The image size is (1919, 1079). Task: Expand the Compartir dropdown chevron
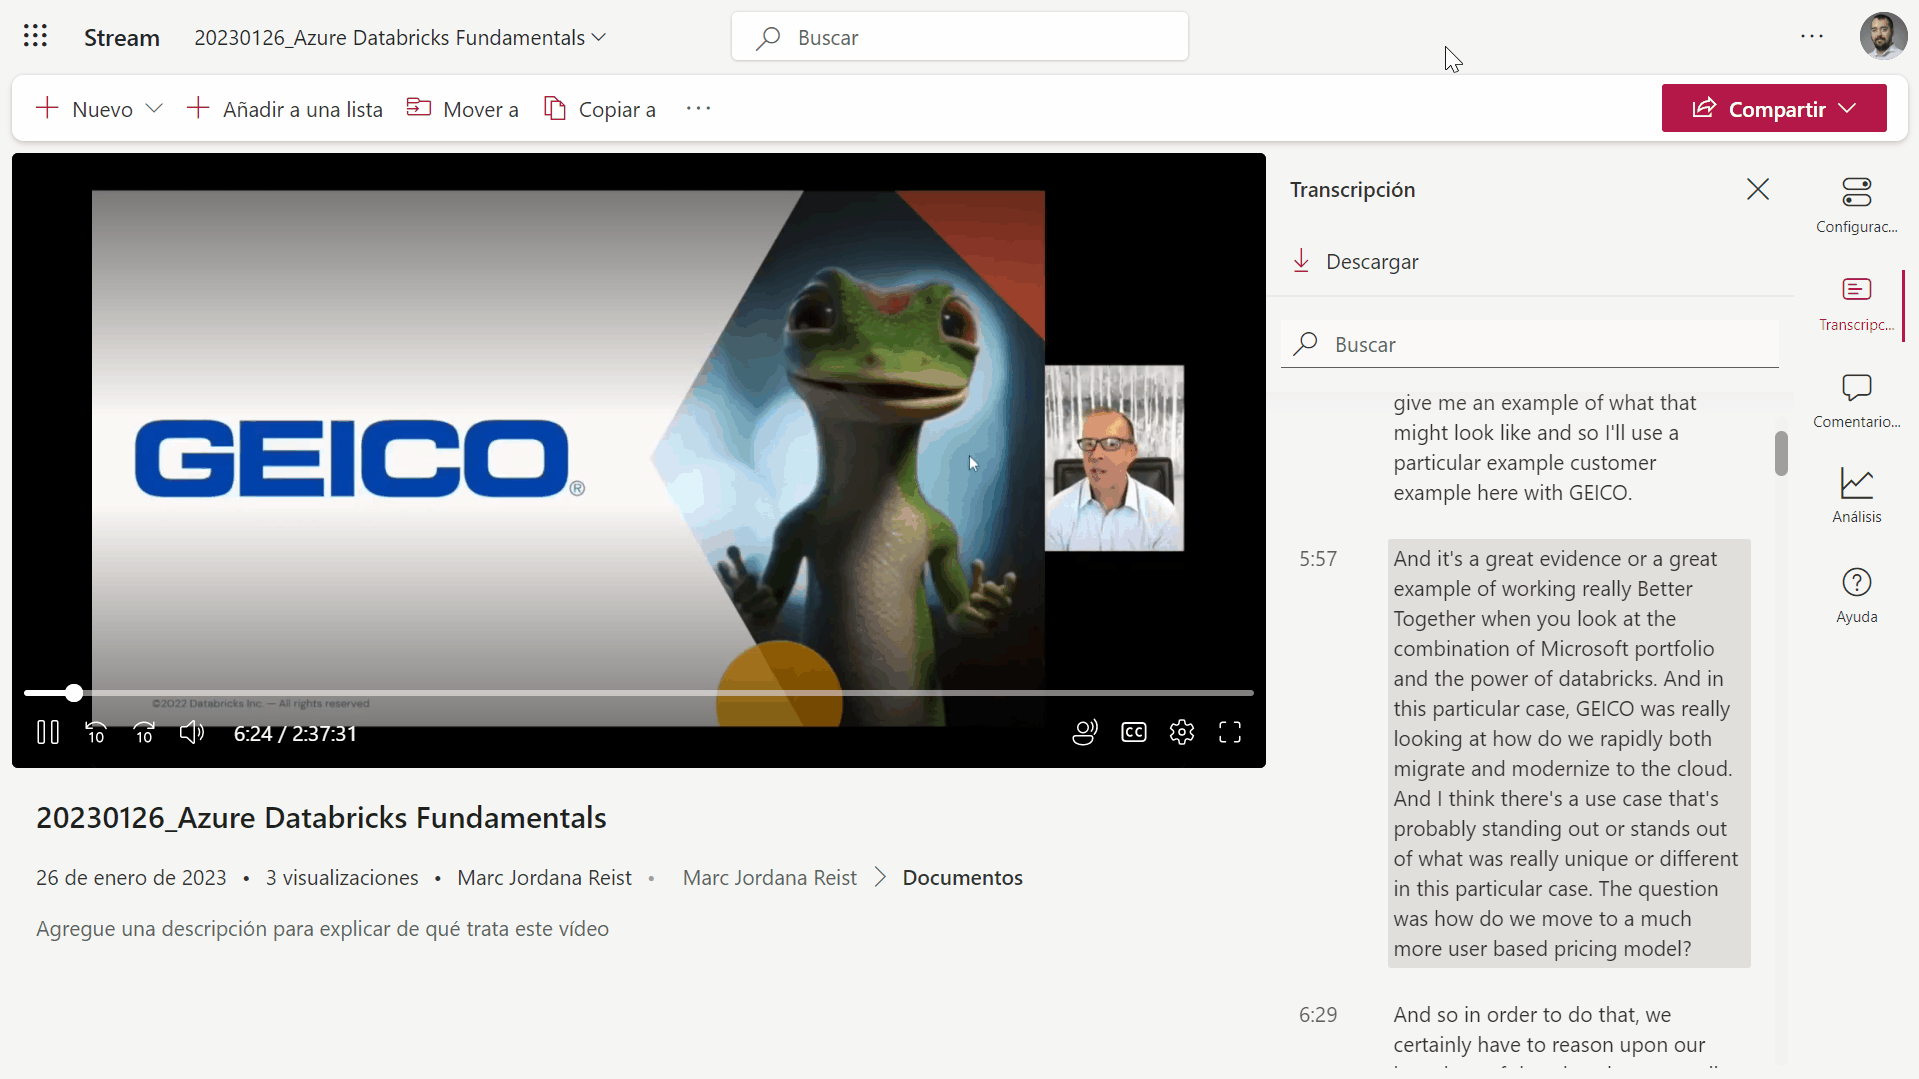[x=1848, y=109]
